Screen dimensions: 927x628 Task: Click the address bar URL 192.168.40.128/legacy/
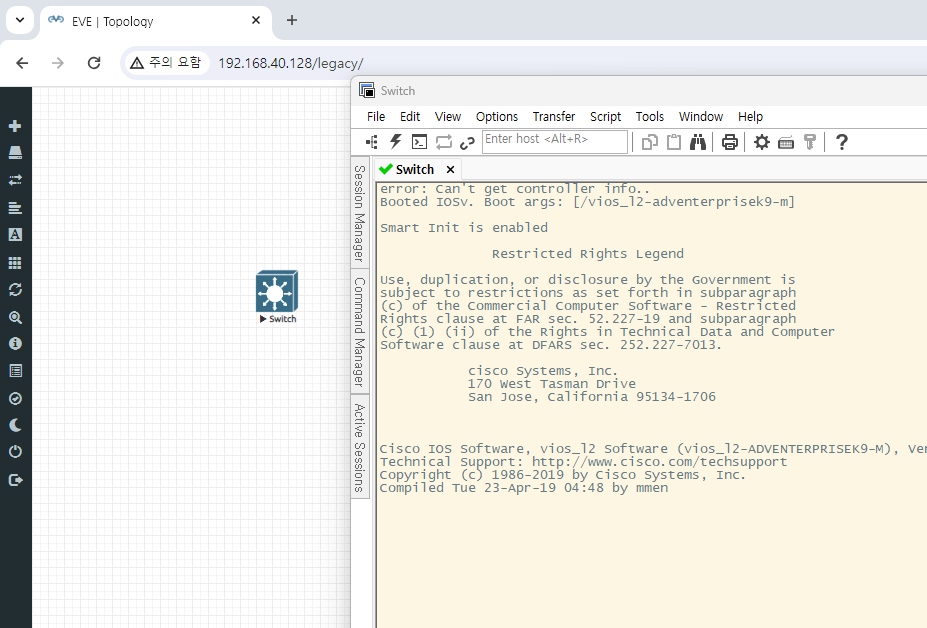click(291, 63)
